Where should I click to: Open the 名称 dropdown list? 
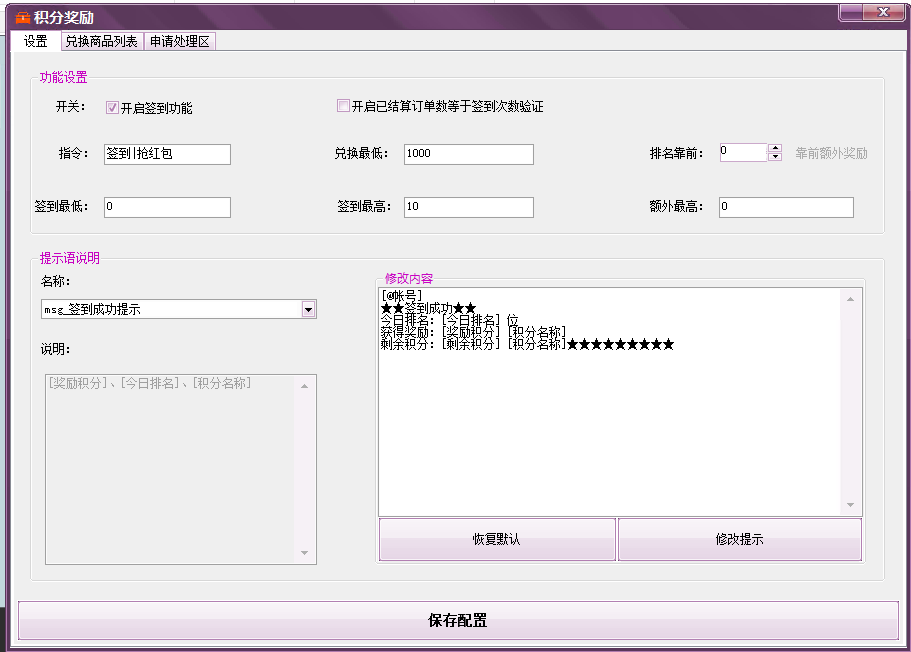309,310
